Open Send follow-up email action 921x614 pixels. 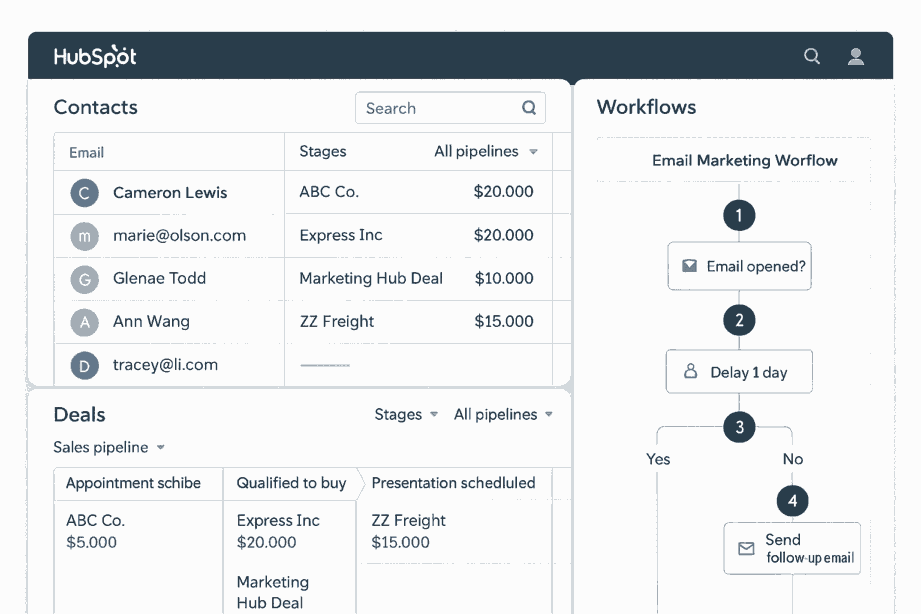click(792, 548)
